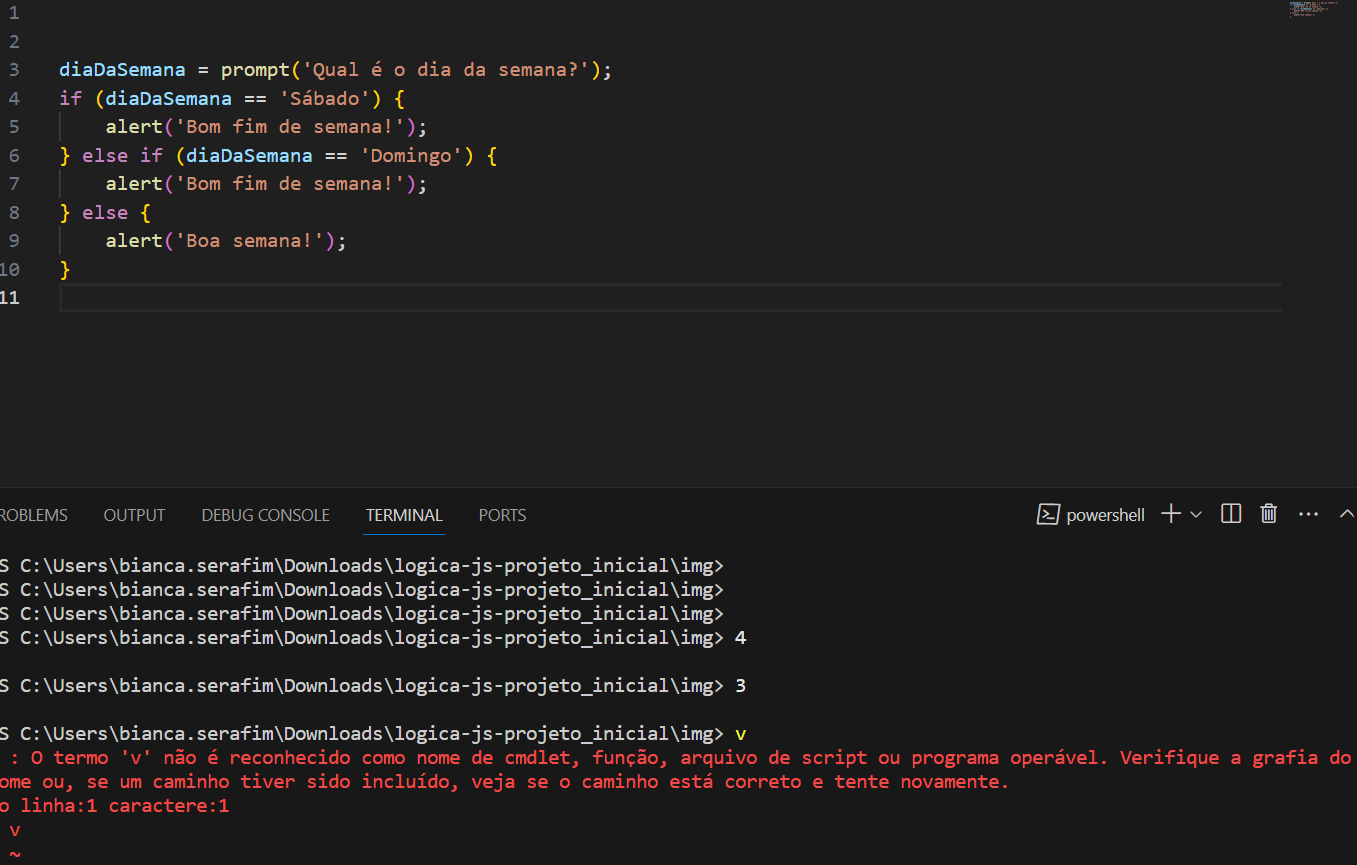The height and width of the screenshot is (865, 1357).
Task: Click line number 5 in the gutter
Action: point(13,127)
